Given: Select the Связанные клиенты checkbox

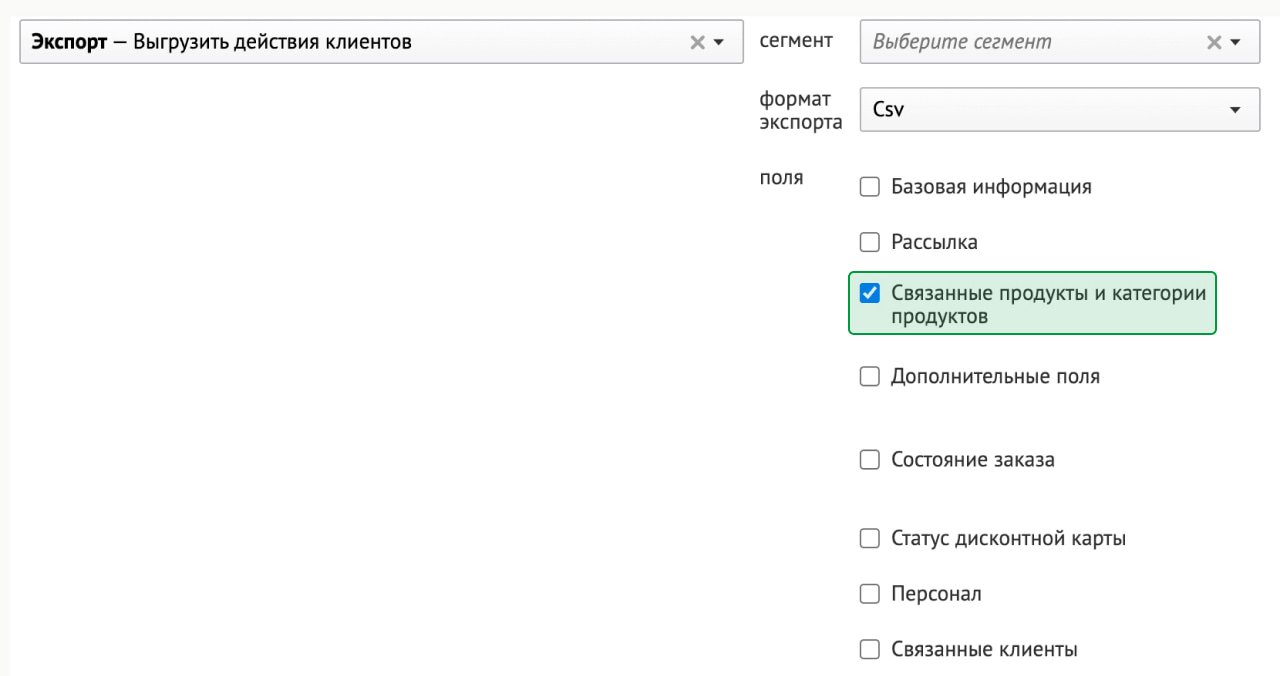Looking at the screenshot, I should coord(870,650).
